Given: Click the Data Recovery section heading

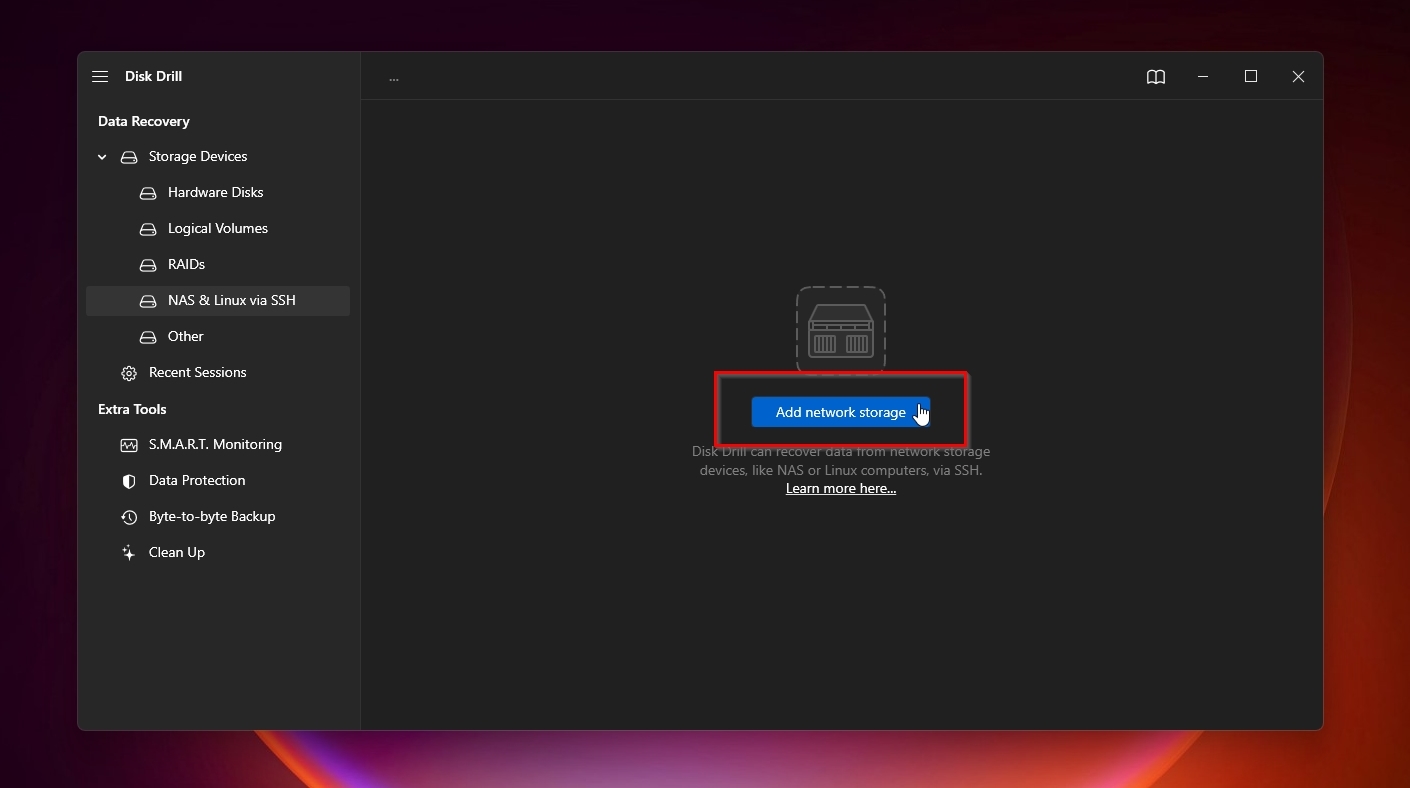Looking at the screenshot, I should point(144,121).
